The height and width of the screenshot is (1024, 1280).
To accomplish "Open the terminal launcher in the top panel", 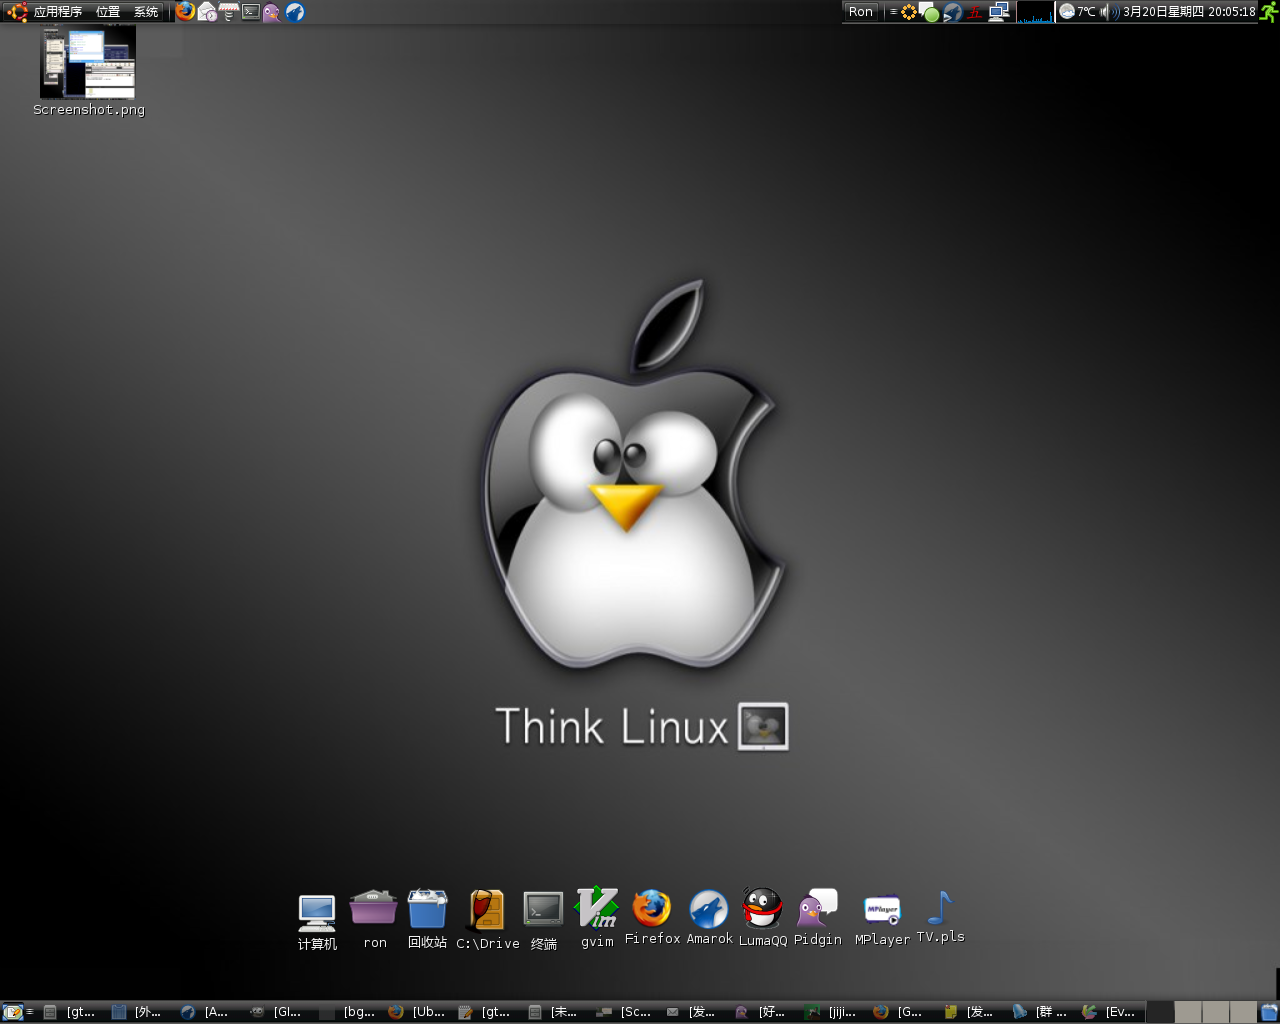I will click(250, 12).
